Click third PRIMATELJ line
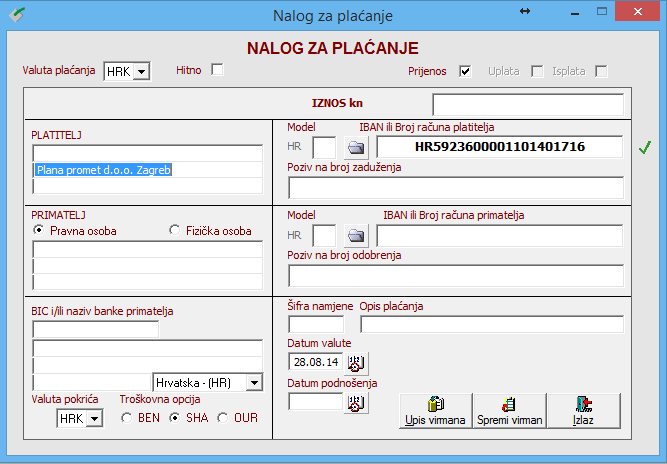This screenshot has width=667, height=464. tap(148, 282)
